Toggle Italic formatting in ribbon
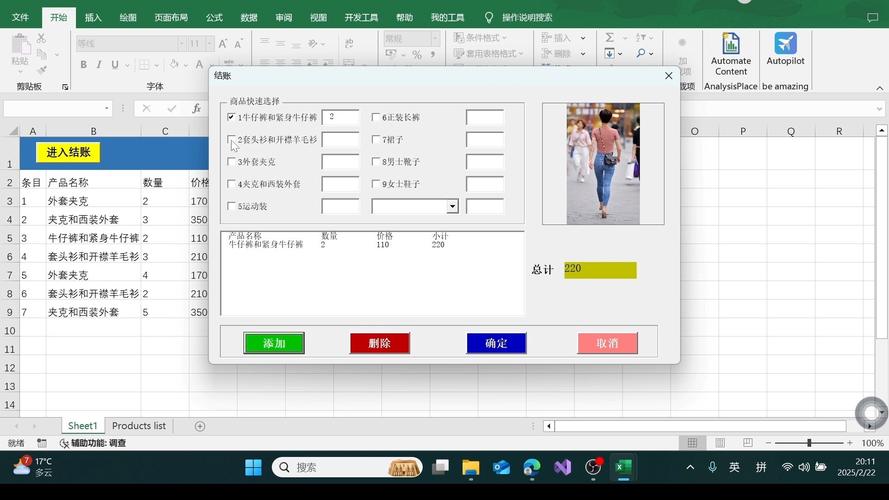The height and width of the screenshot is (500, 889). coord(99,65)
